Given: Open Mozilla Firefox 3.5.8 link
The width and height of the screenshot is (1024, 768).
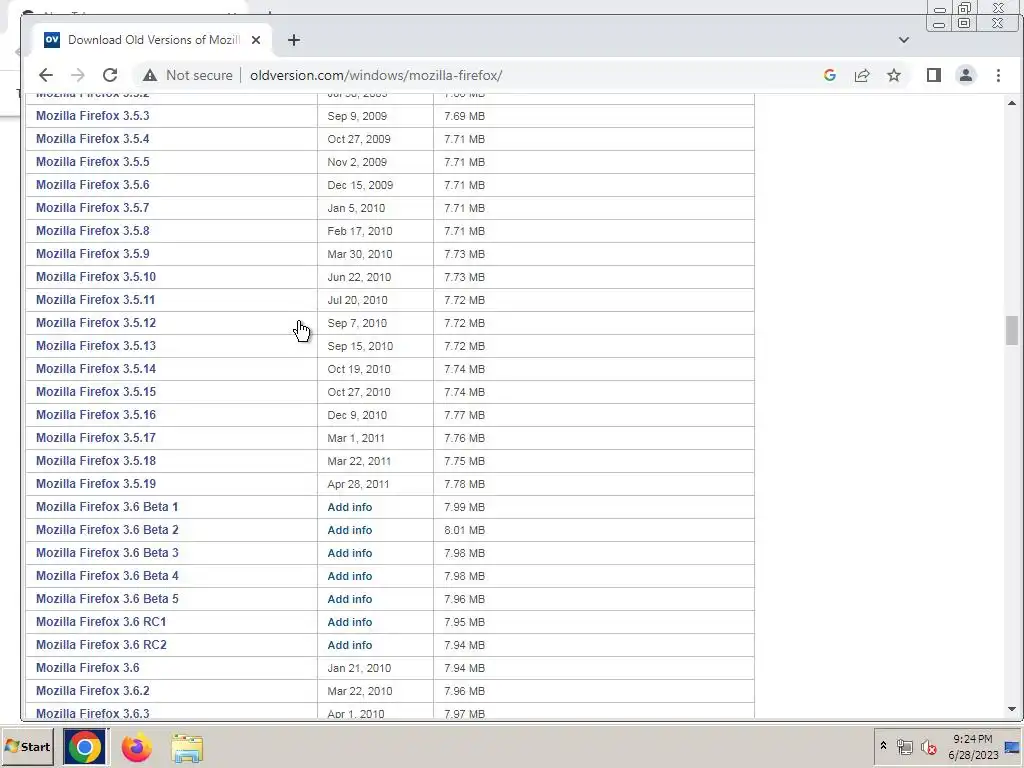Looking at the screenshot, I should click(x=93, y=231).
